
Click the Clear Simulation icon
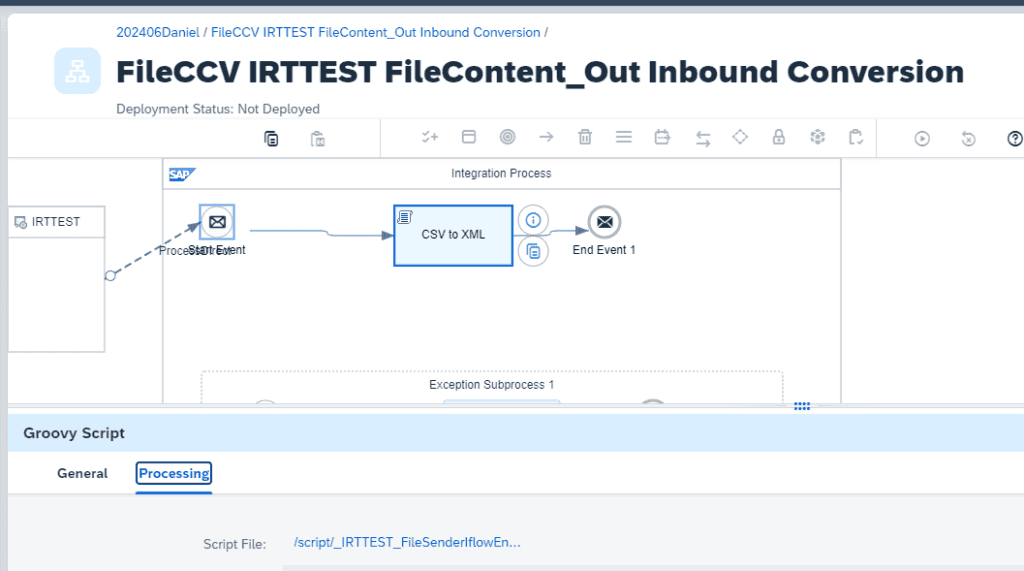(968, 139)
